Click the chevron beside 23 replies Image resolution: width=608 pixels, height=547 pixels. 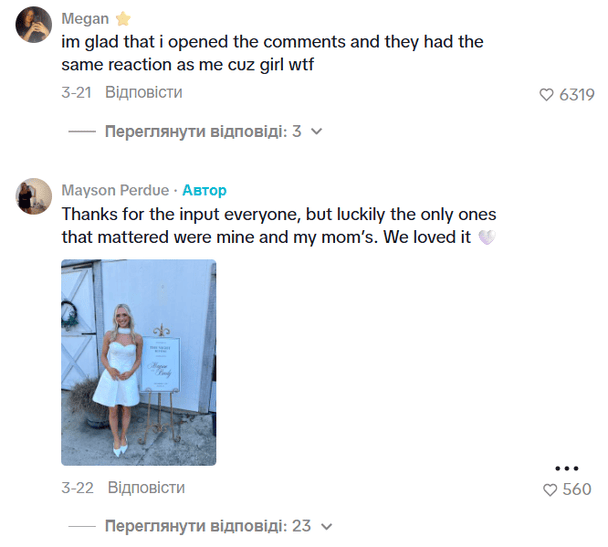click(325, 526)
